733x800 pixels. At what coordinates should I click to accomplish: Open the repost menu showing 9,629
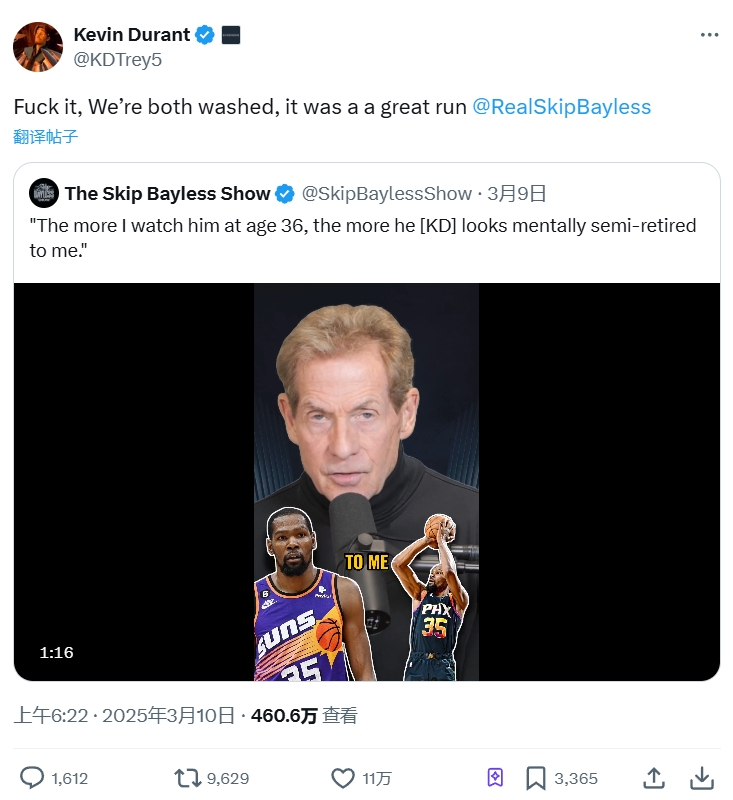[x=187, y=778]
